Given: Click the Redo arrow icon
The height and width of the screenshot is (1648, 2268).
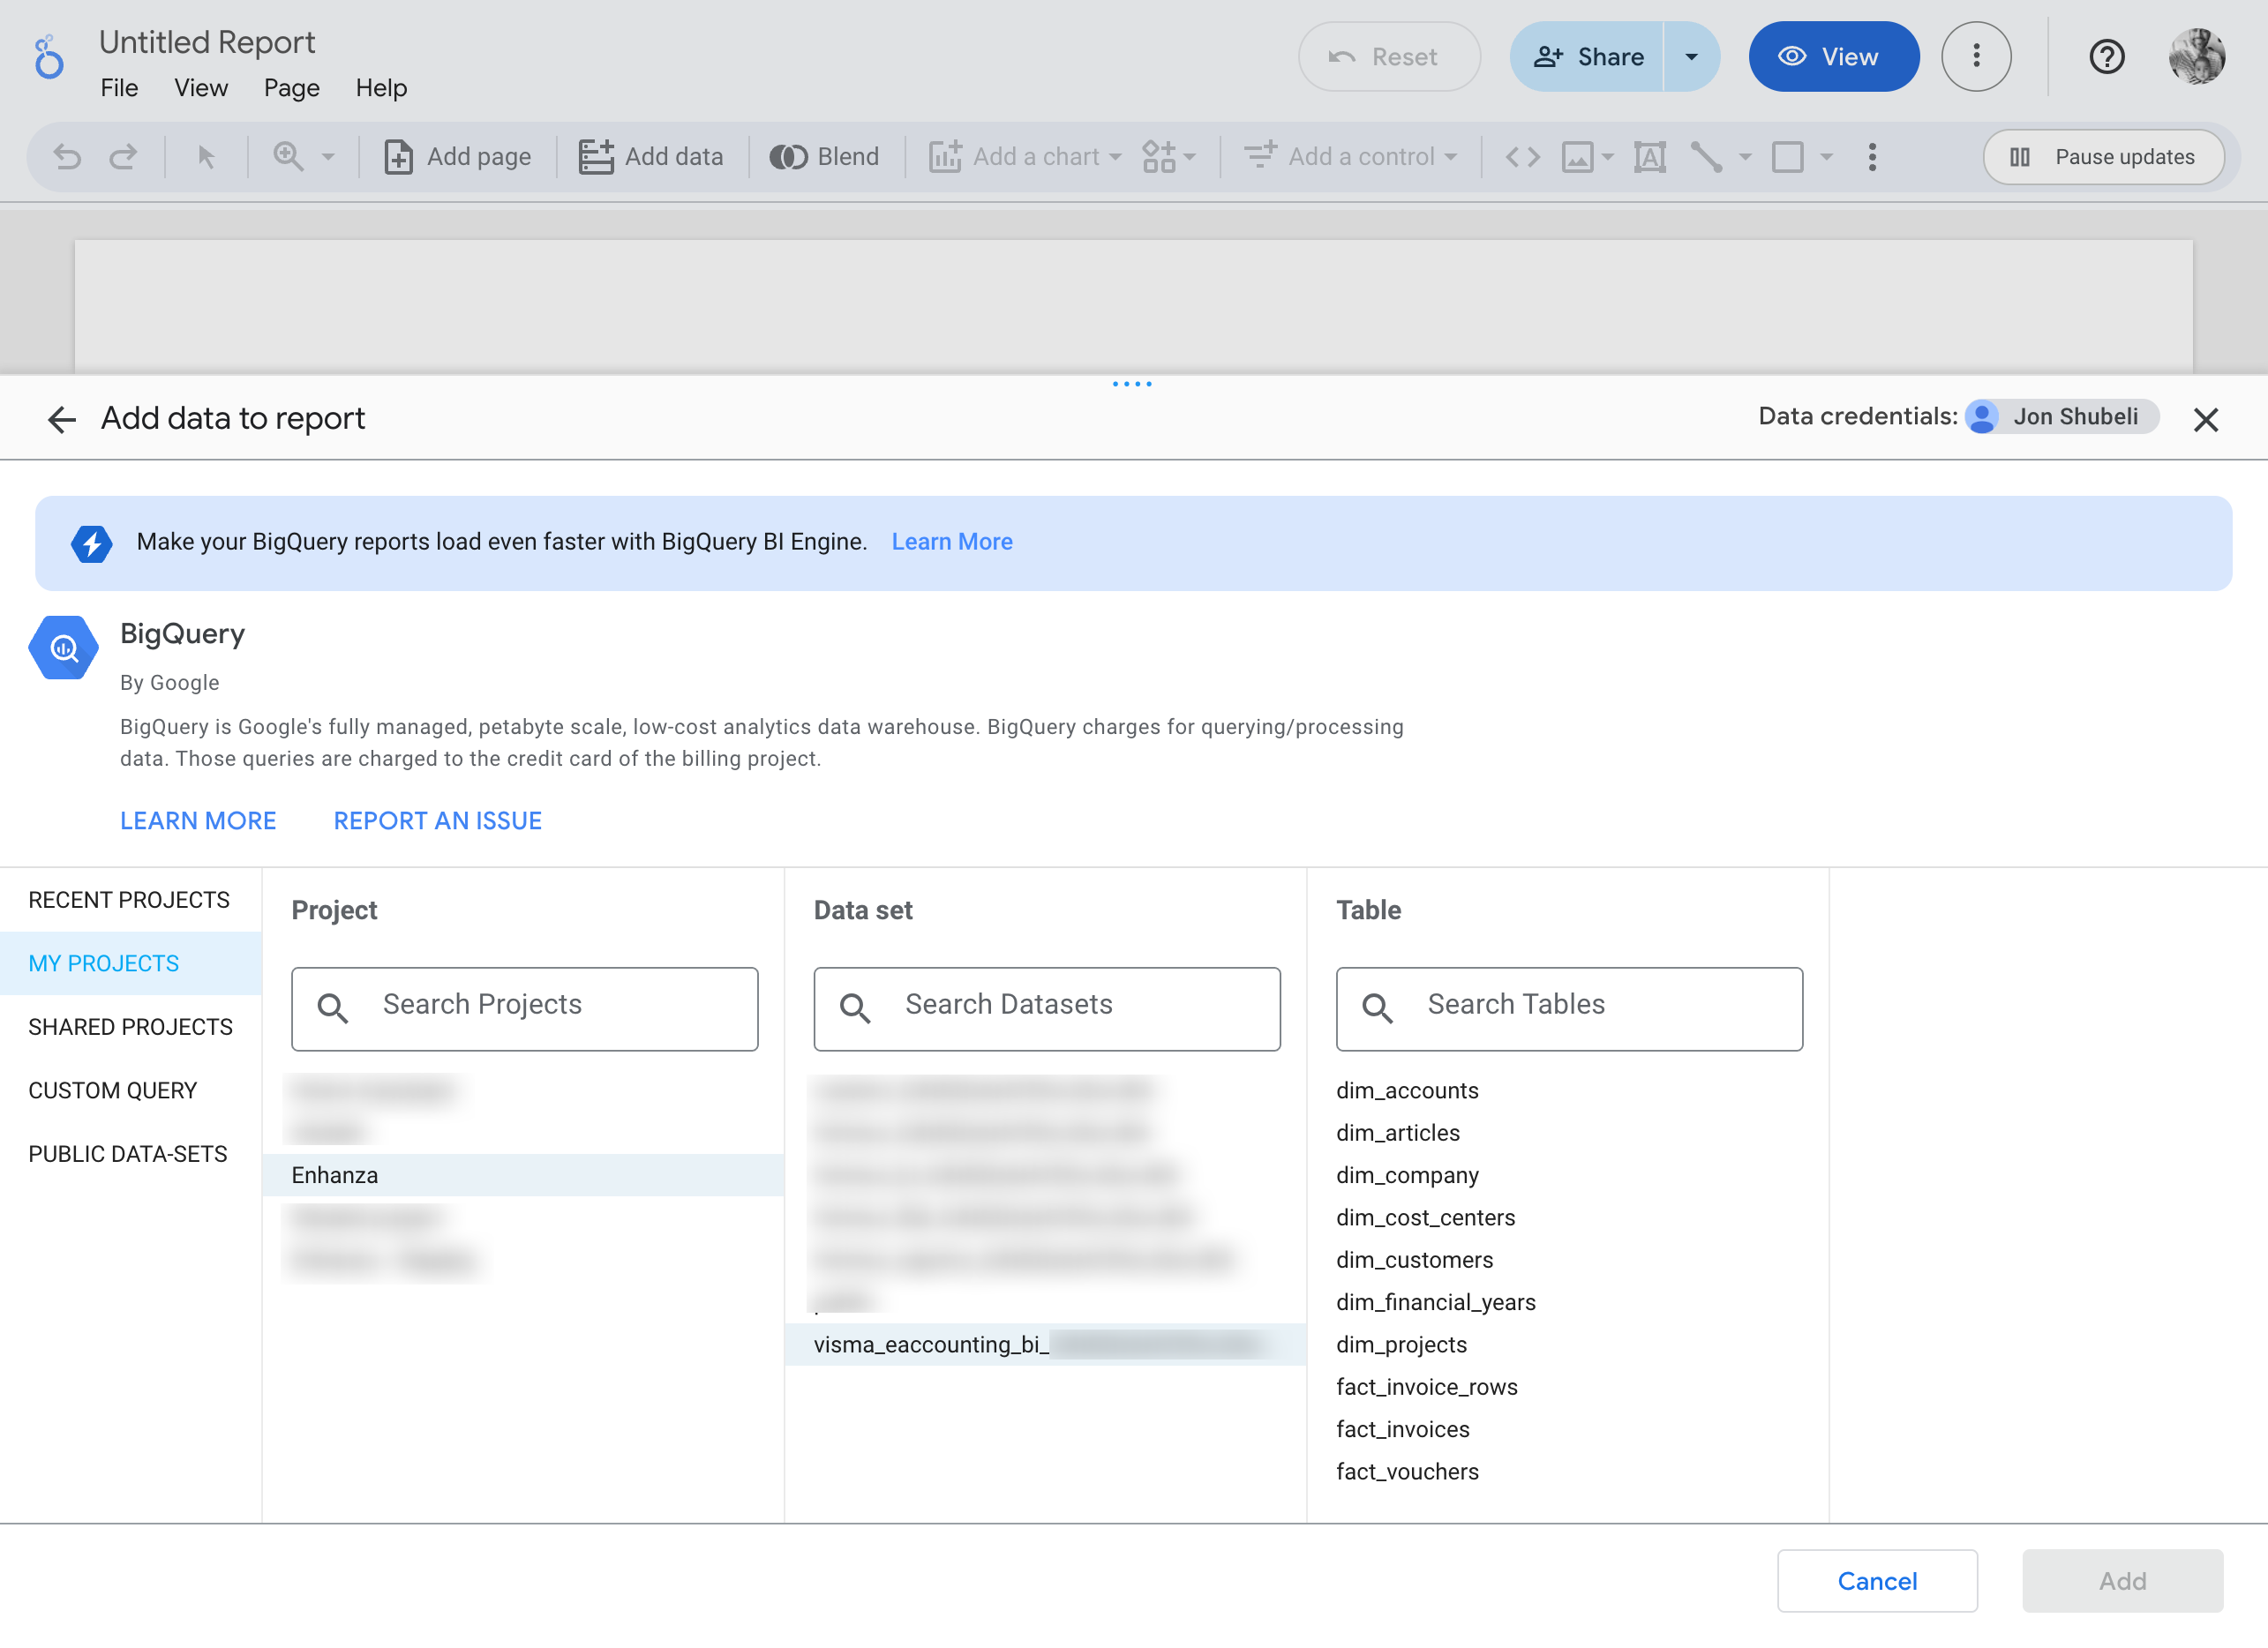Looking at the screenshot, I should [124, 156].
